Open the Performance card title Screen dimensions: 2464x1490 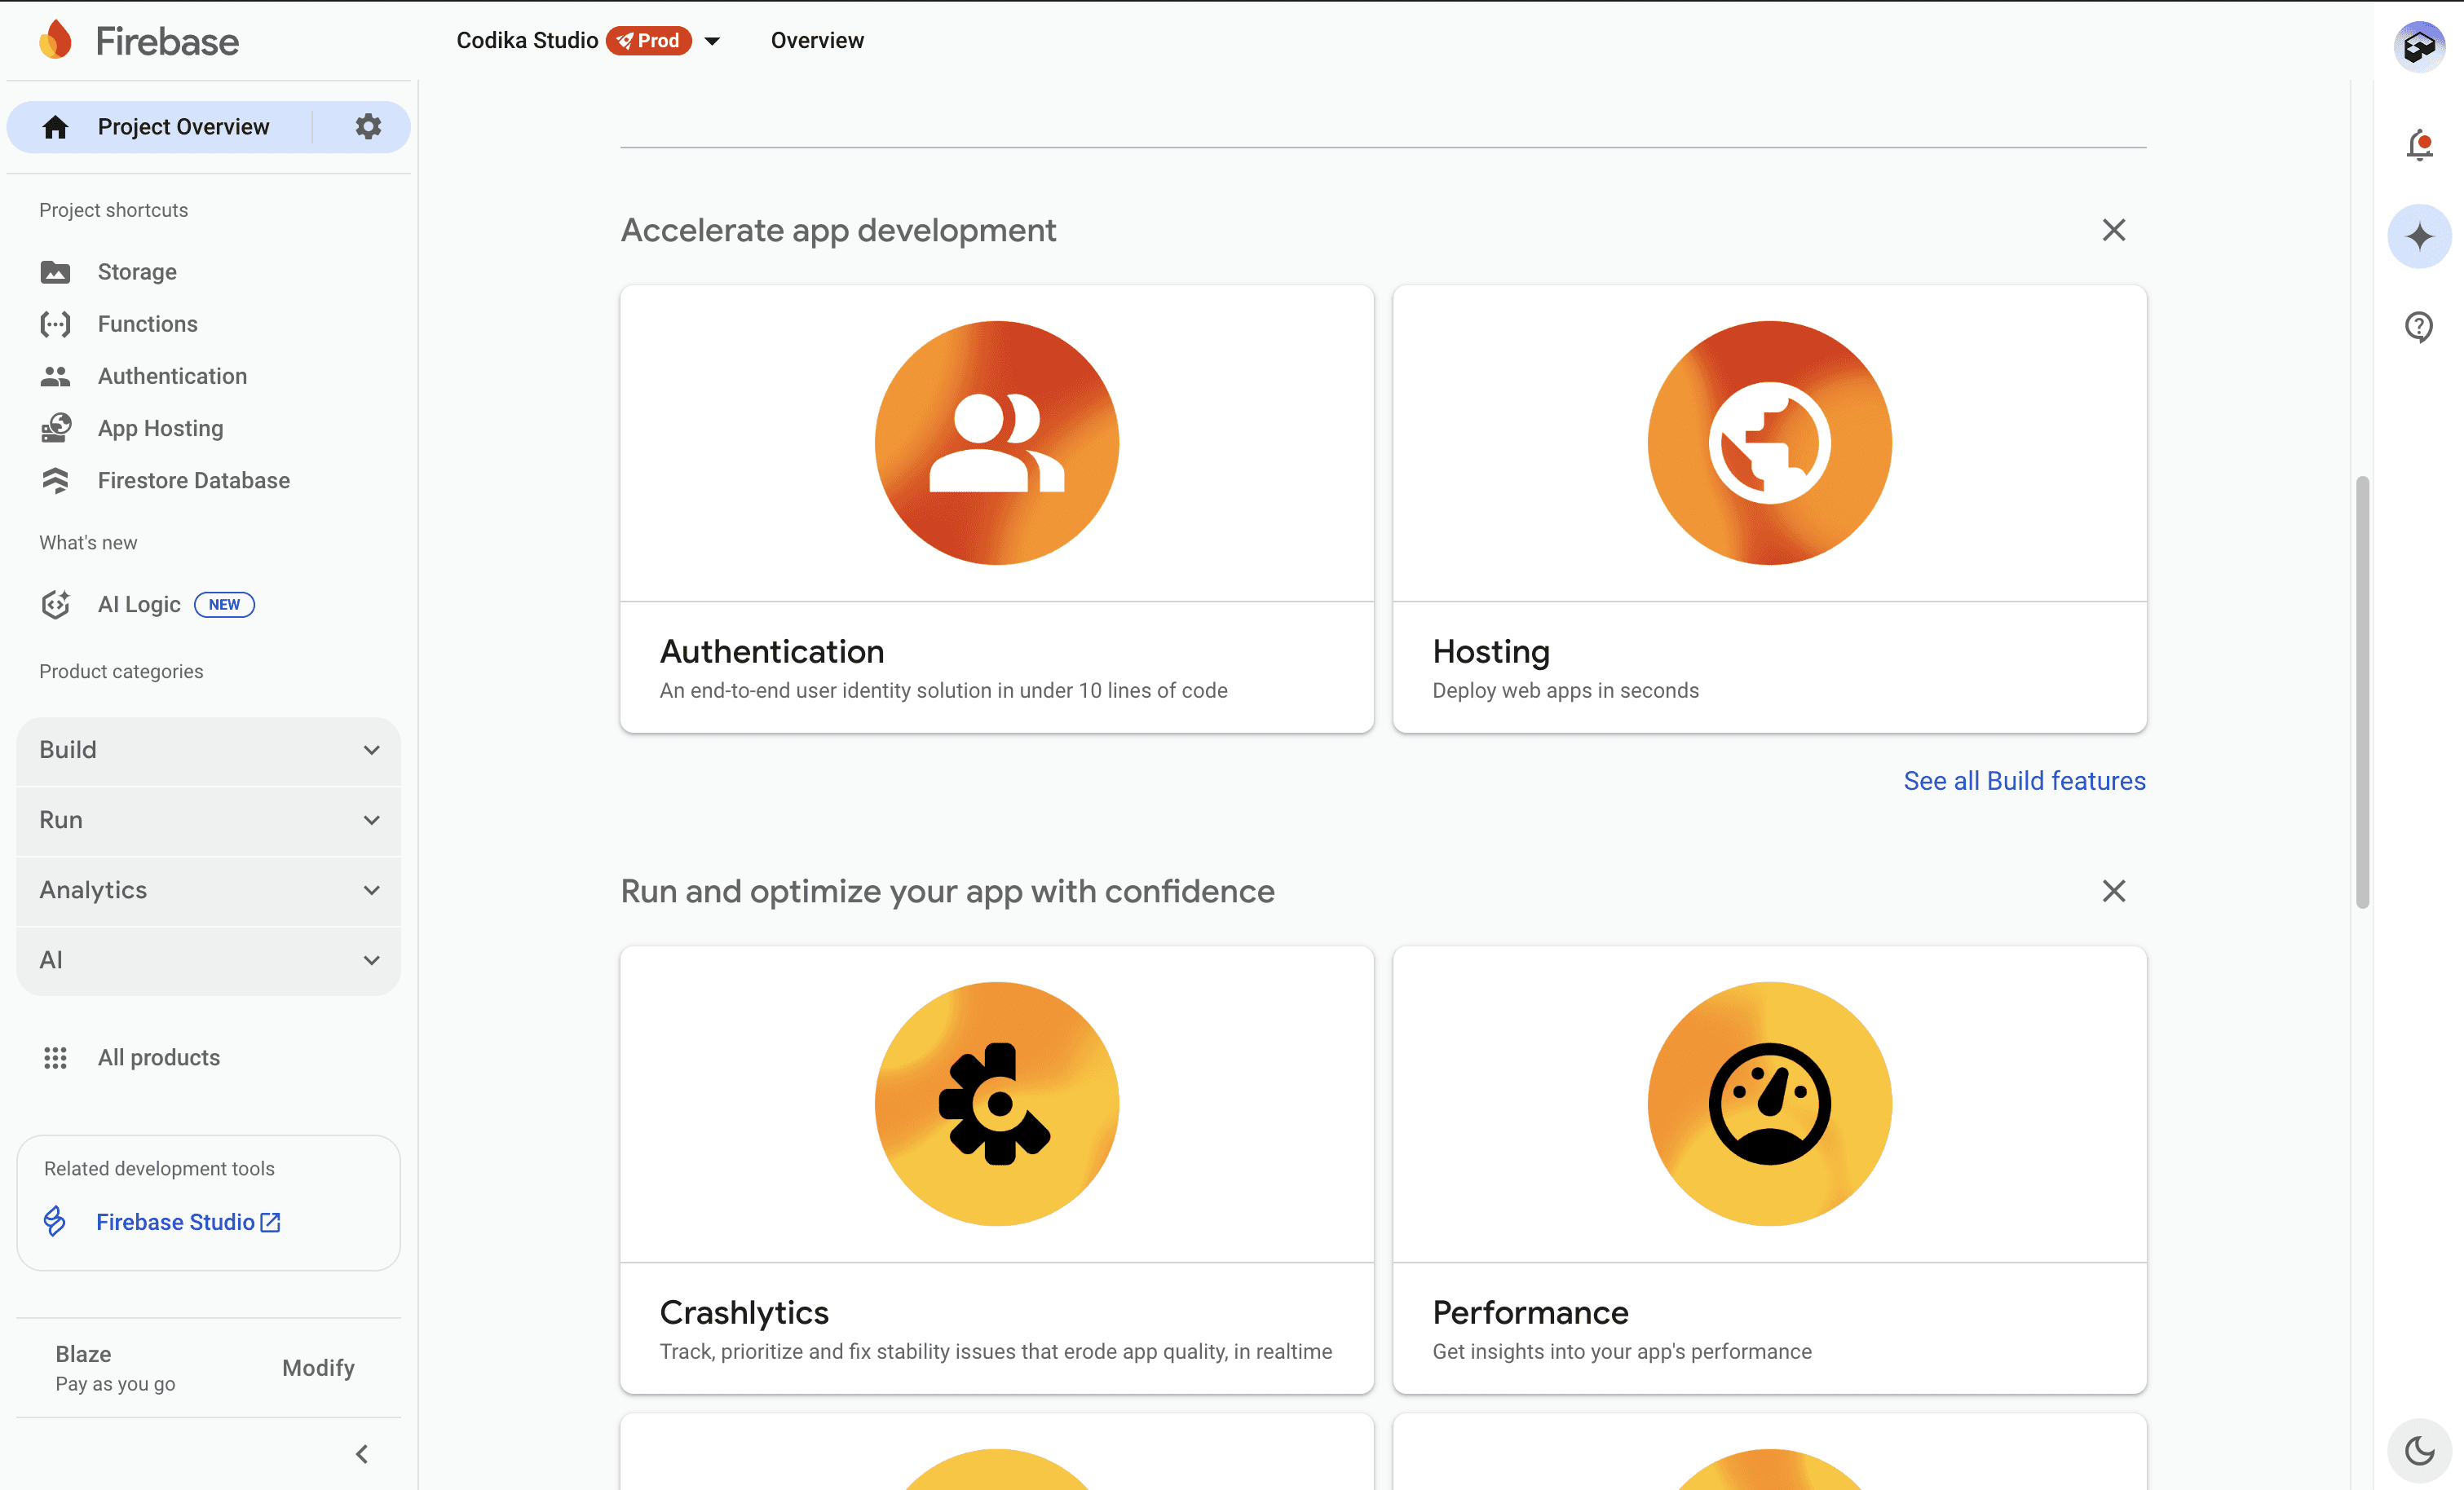[1531, 1312]
